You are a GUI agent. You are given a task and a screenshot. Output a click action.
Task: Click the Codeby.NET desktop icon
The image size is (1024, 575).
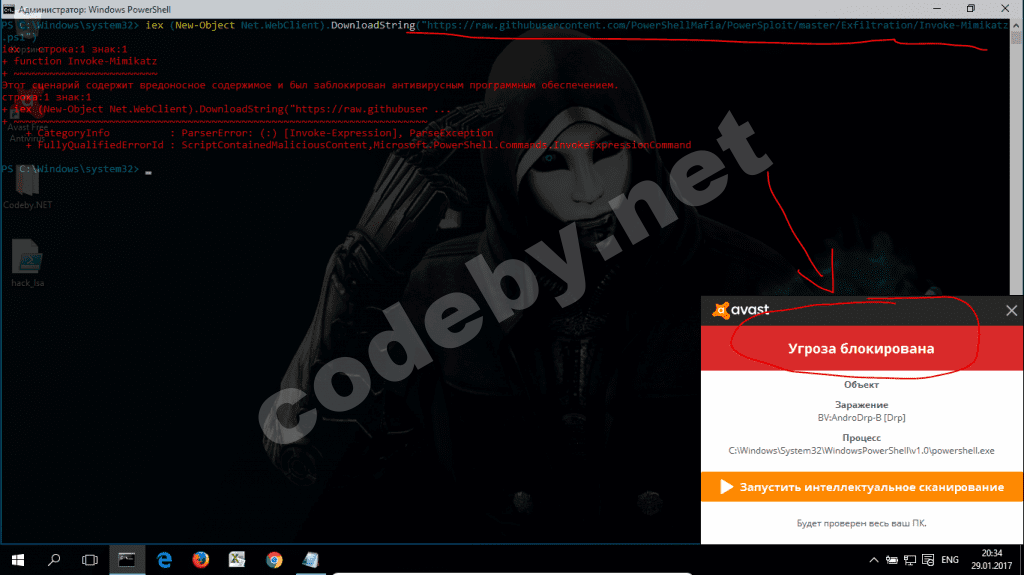pos(27,188)
